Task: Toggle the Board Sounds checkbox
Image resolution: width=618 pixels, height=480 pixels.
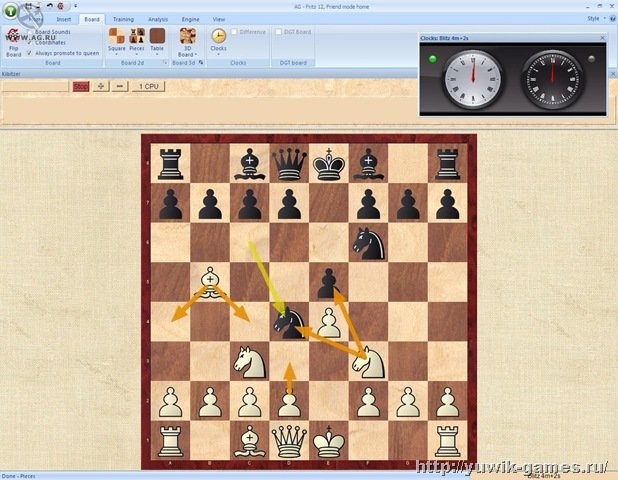Action: coord(30,32)
